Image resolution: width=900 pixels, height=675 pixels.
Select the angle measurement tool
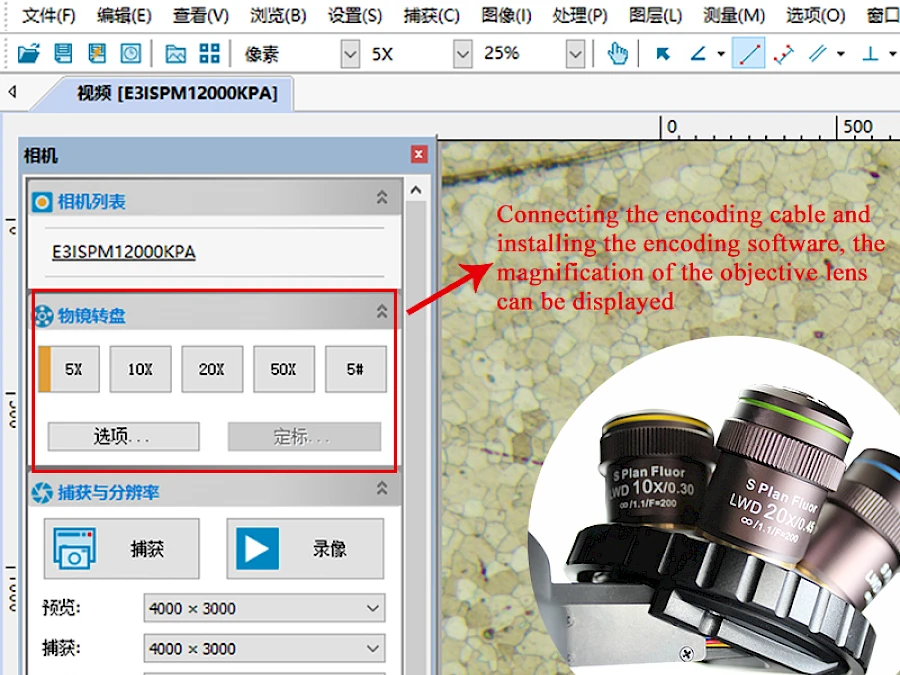(698, 54)
